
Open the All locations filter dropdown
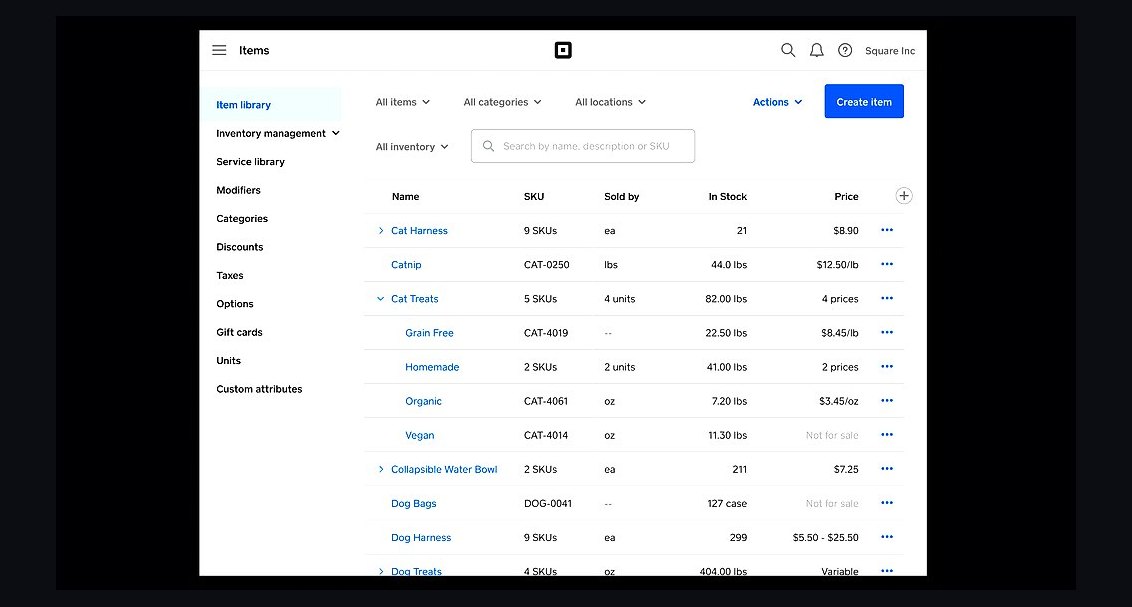(x=611, y=102)
